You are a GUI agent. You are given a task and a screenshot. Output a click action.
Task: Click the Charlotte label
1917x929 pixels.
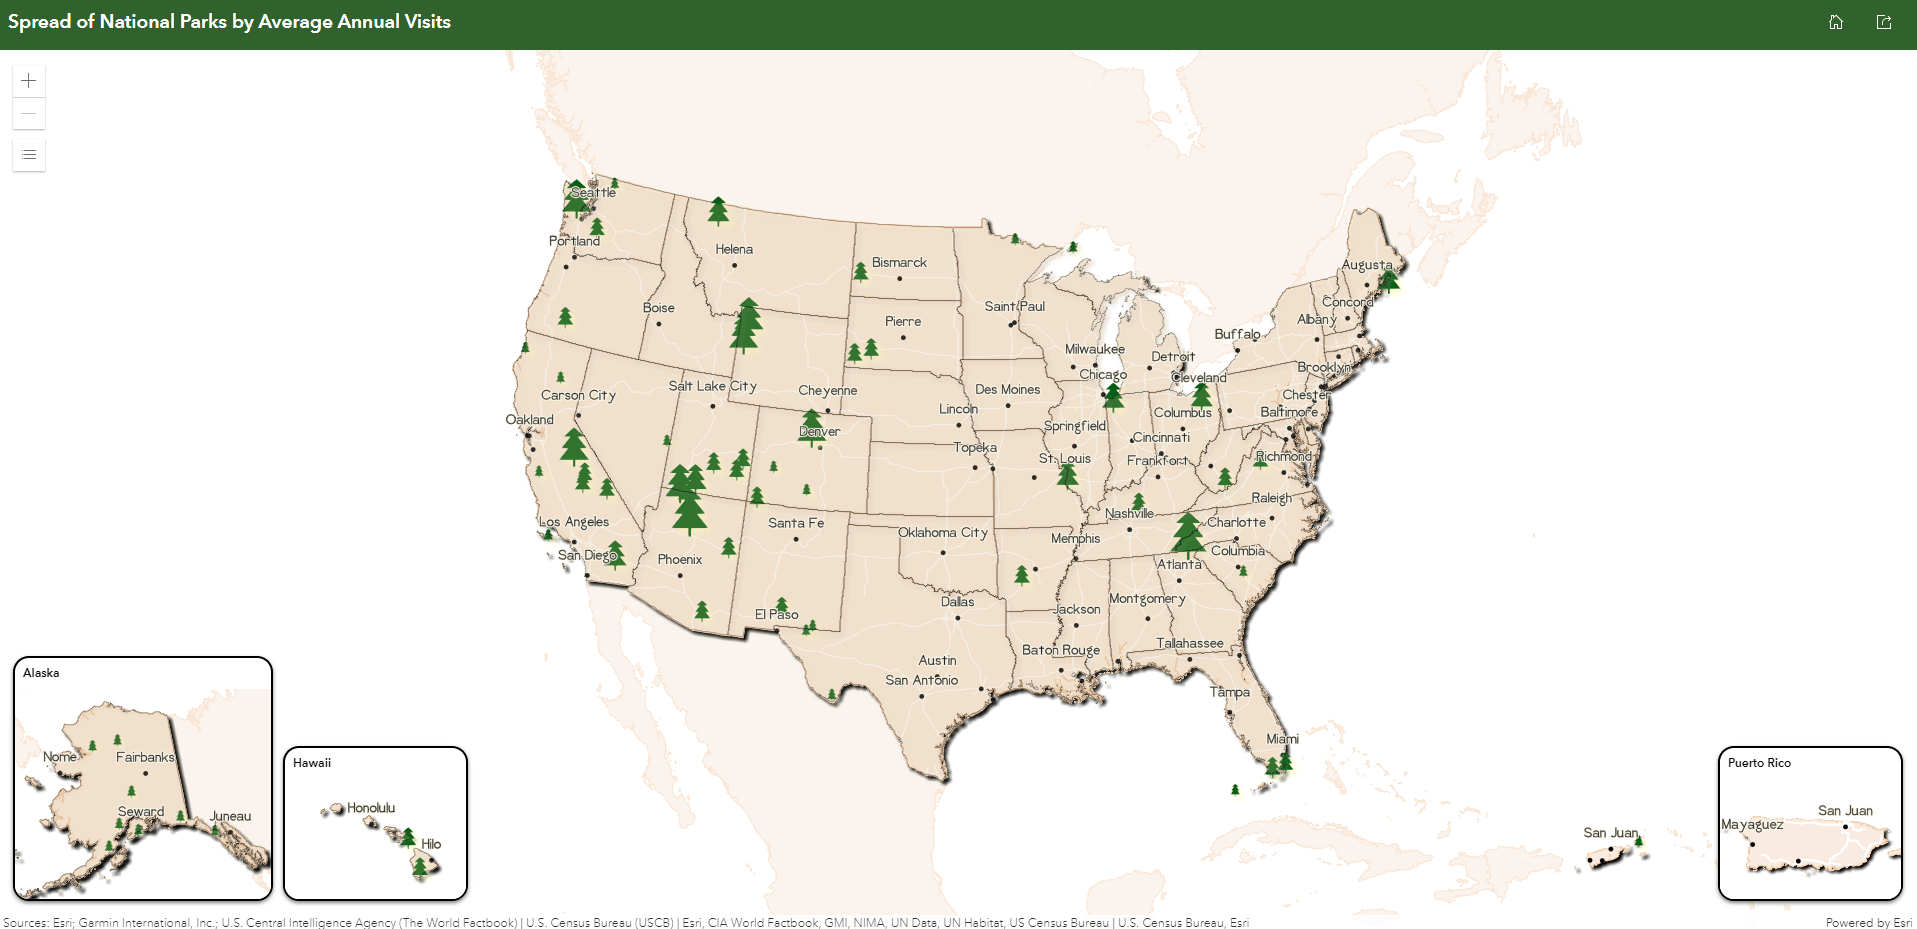[1236, 522]
